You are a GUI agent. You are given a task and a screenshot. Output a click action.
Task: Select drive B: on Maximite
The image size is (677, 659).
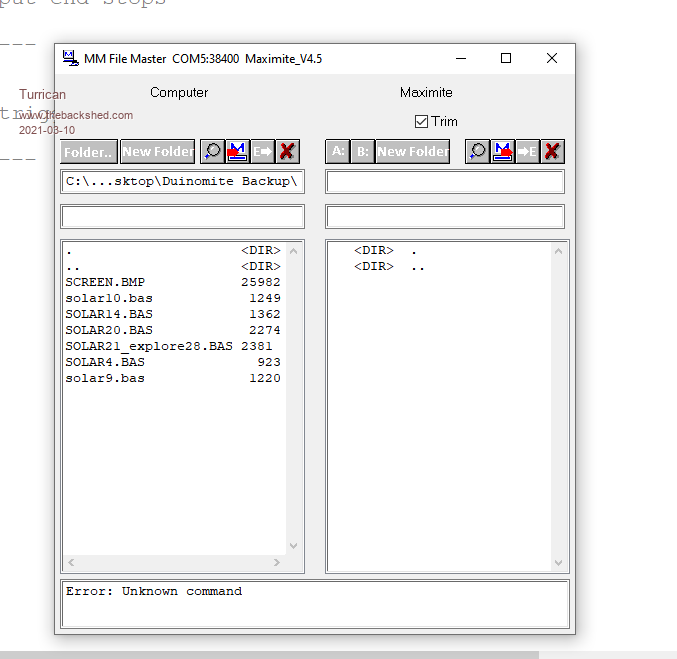pyautogui.click(x=362, y=151)
